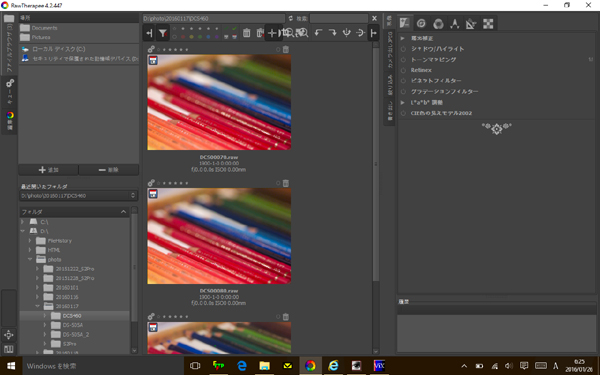Expand the HTML folder node

[x=30, y=250]
